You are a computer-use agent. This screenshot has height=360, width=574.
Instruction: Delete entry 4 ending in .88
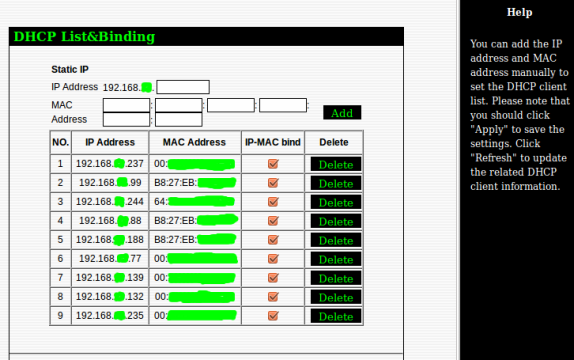click(x=336, y=221)
